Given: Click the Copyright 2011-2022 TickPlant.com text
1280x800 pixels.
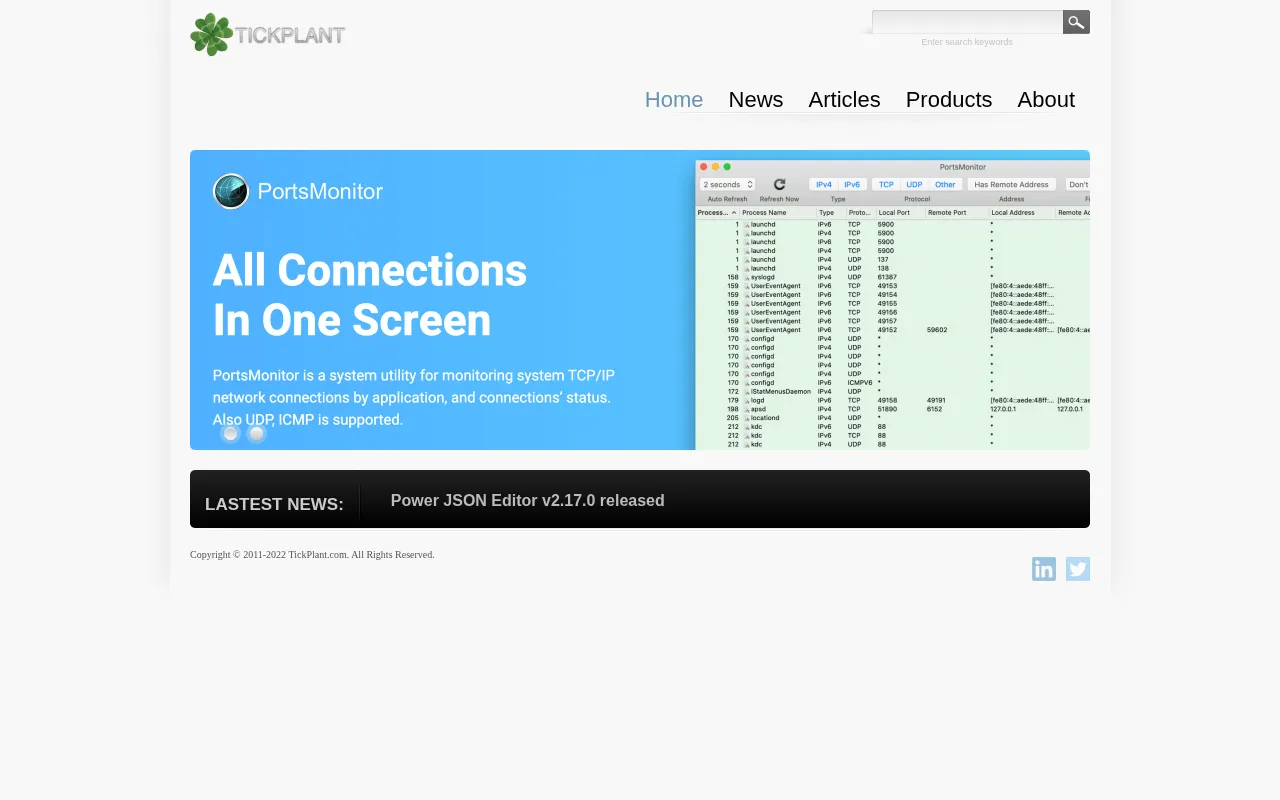Looking at the screenshot, I should (312, 555).
